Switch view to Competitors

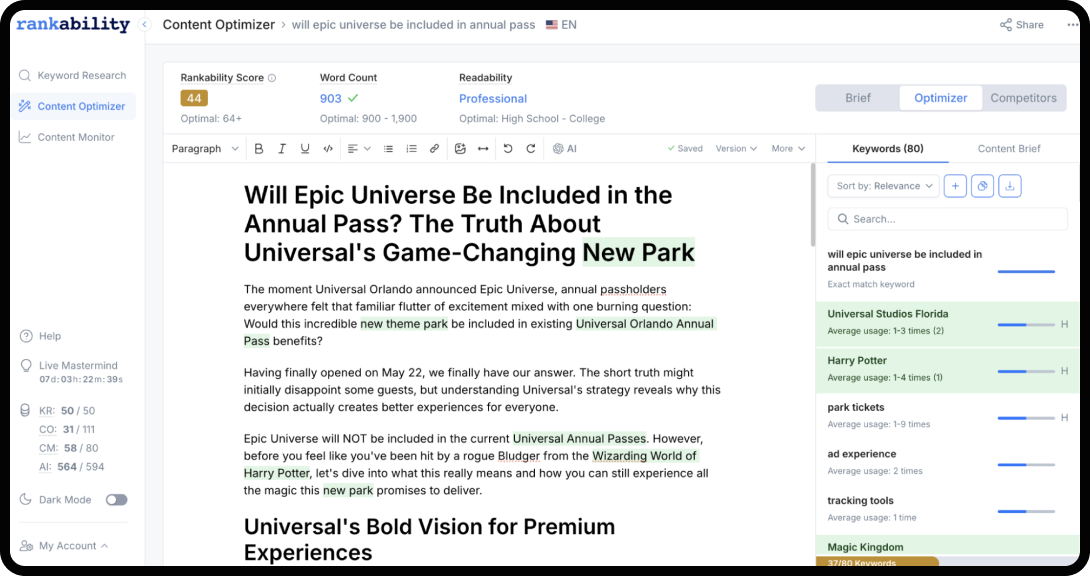pyautogui.click(x=1023, y=98)
